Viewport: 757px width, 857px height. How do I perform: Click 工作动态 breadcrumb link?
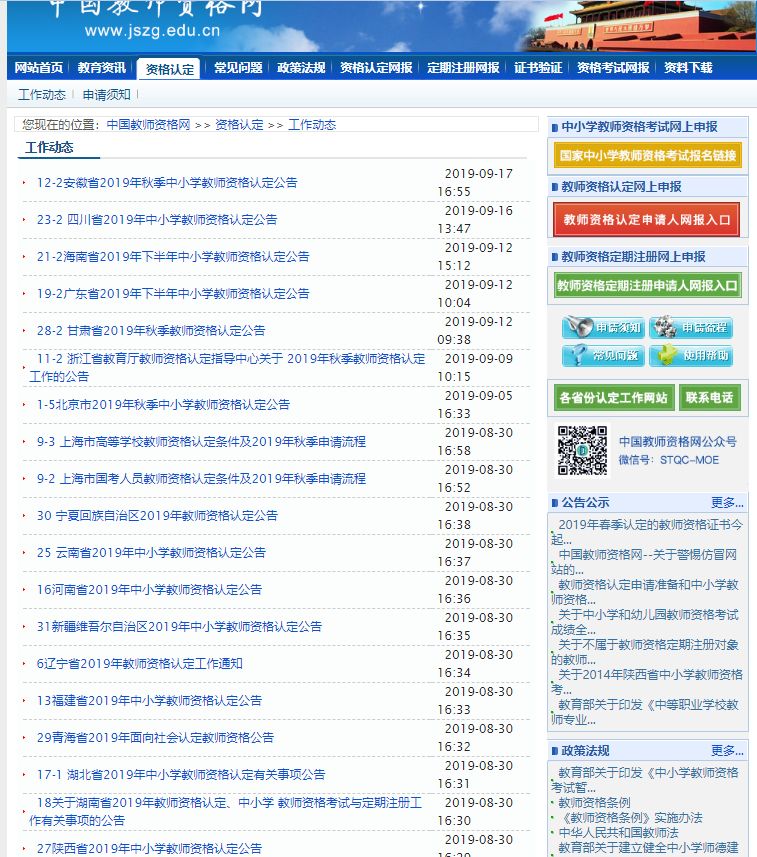(312, 125)
